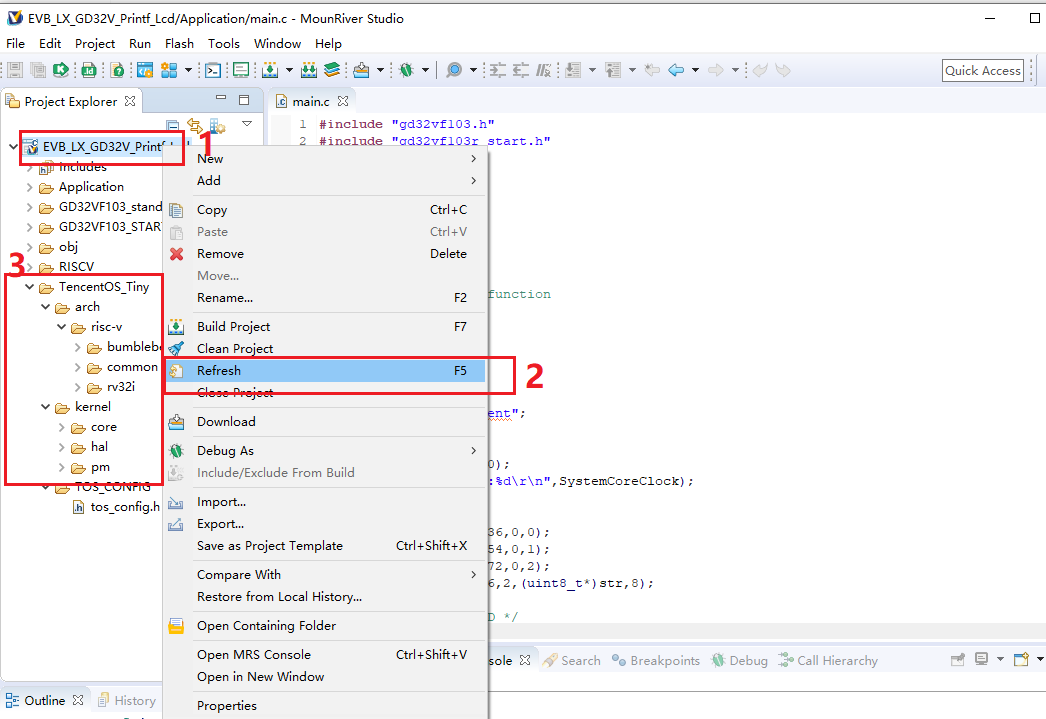Choose Clean Project from the context menu

[x=326, y=349]
